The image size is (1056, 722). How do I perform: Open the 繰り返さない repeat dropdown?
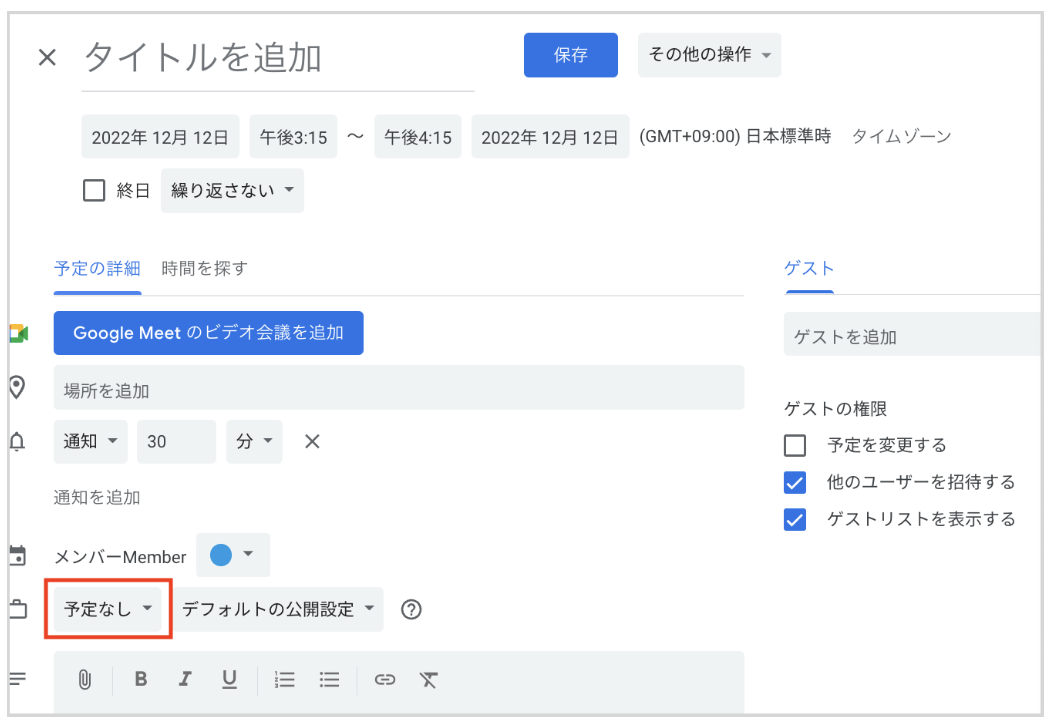click(x=232, y=190)
